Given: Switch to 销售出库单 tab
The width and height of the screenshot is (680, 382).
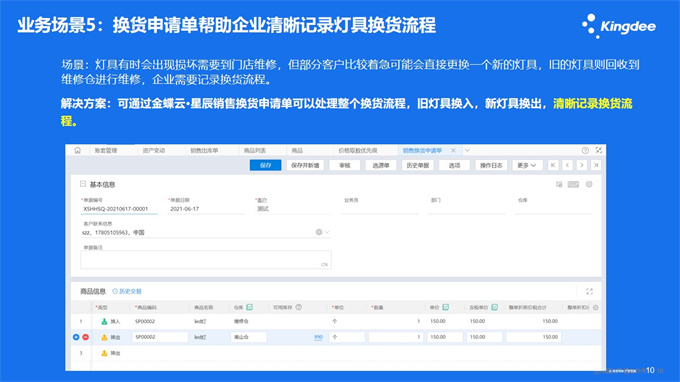Looking at the screenshot, I should 204,150.
